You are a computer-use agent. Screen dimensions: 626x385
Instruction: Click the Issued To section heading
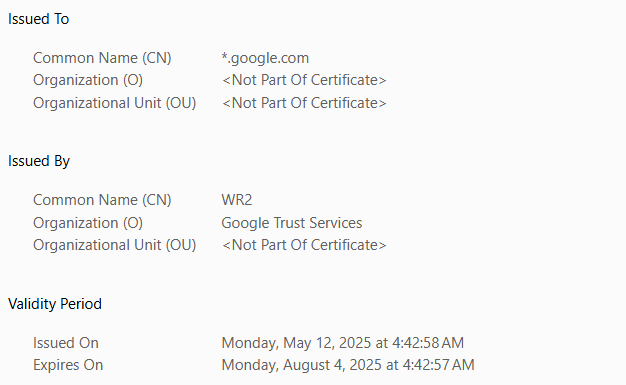pos(38,19)
